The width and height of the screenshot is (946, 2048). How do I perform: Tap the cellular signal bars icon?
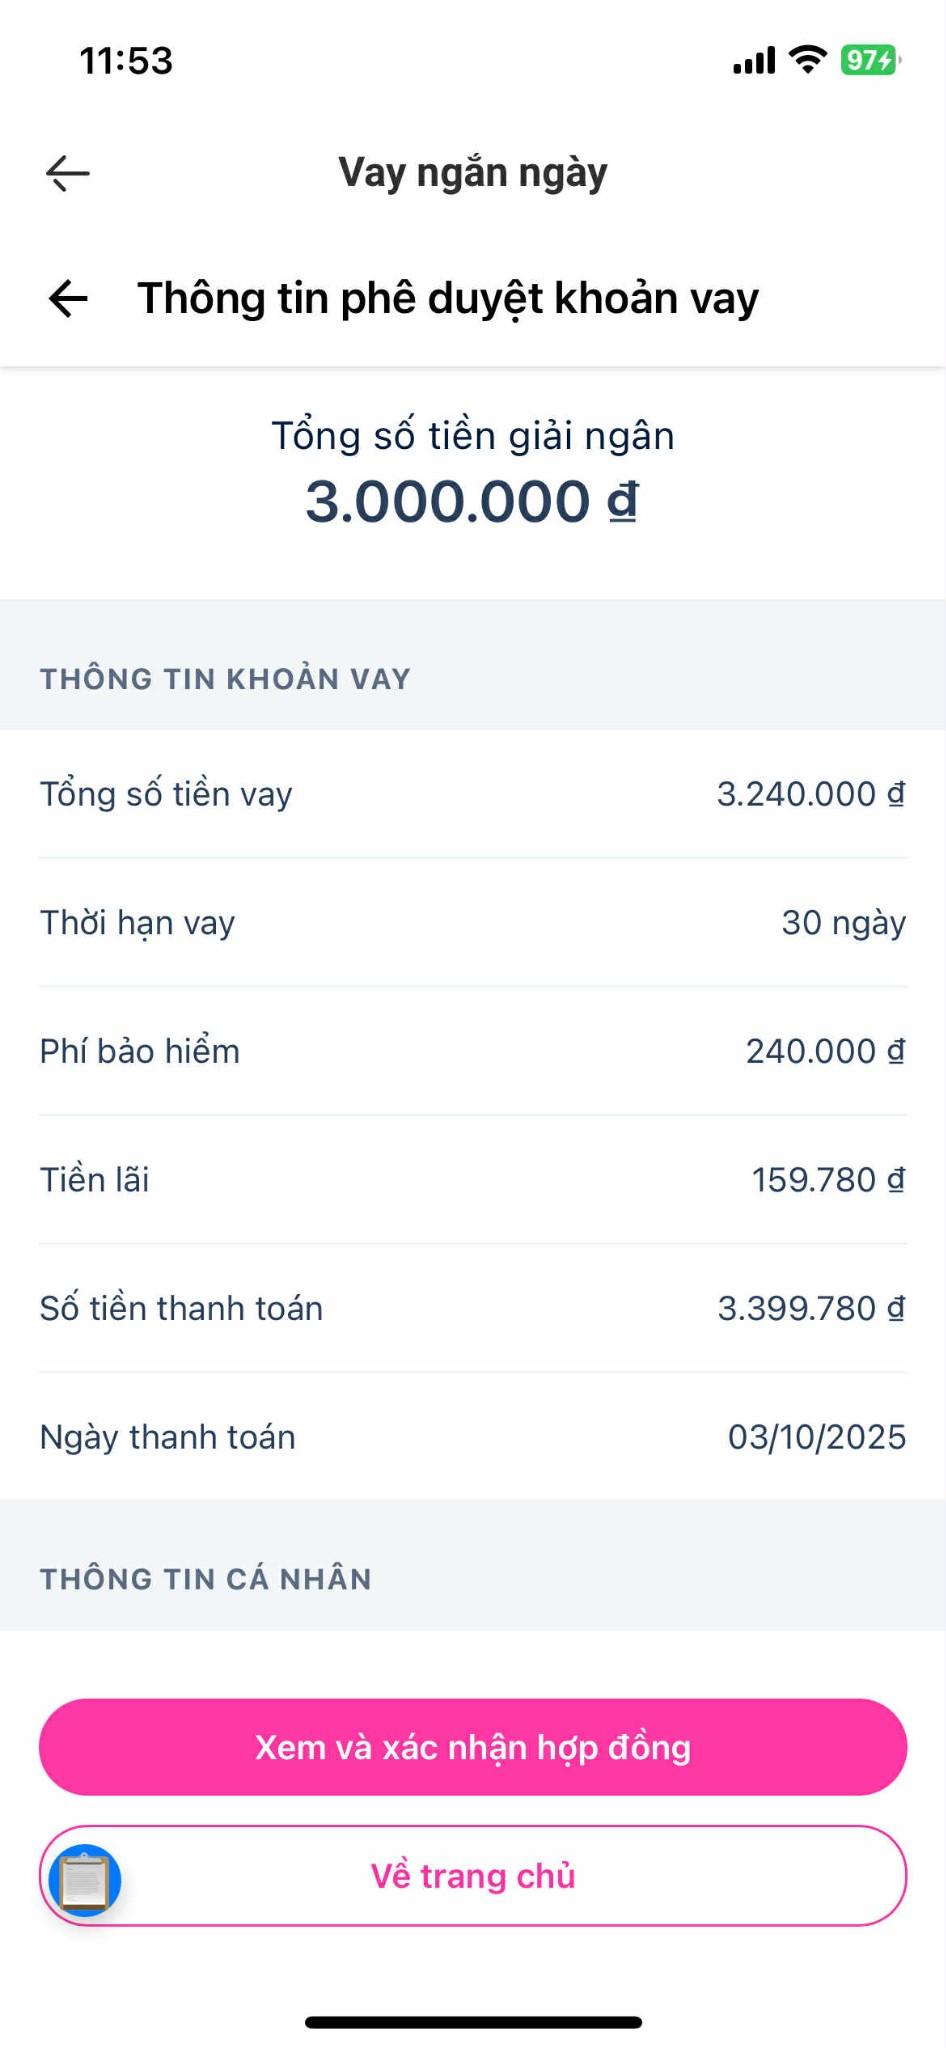754,61
